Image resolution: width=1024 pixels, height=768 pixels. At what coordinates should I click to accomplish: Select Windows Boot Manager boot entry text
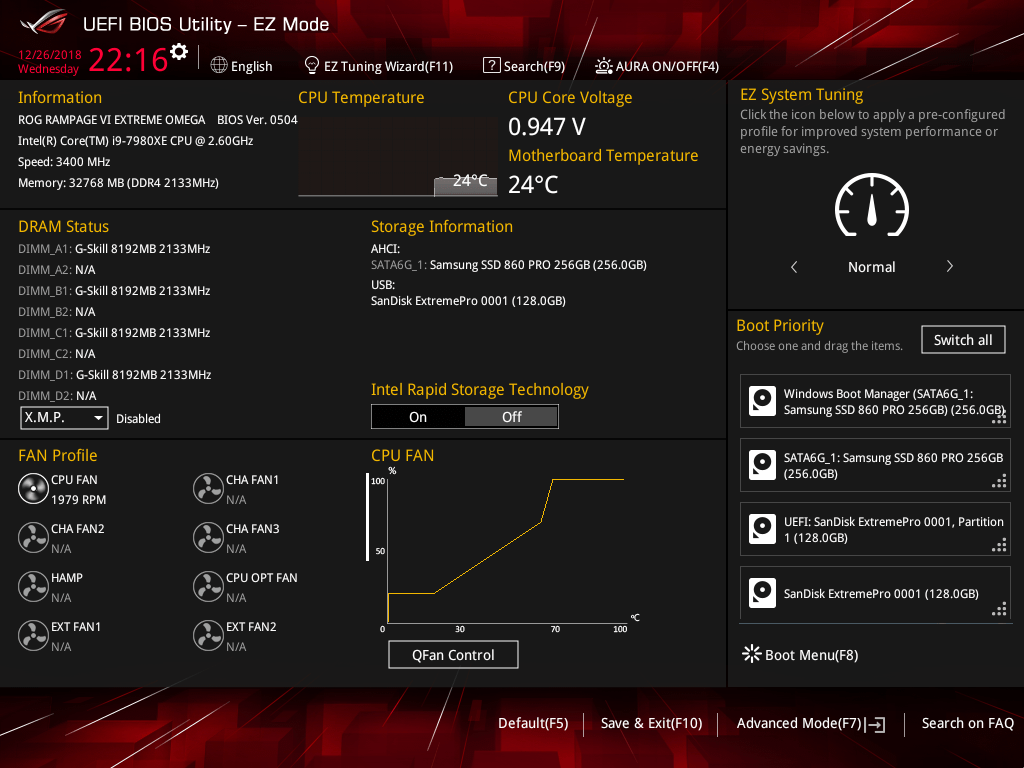tap(893, 402)
